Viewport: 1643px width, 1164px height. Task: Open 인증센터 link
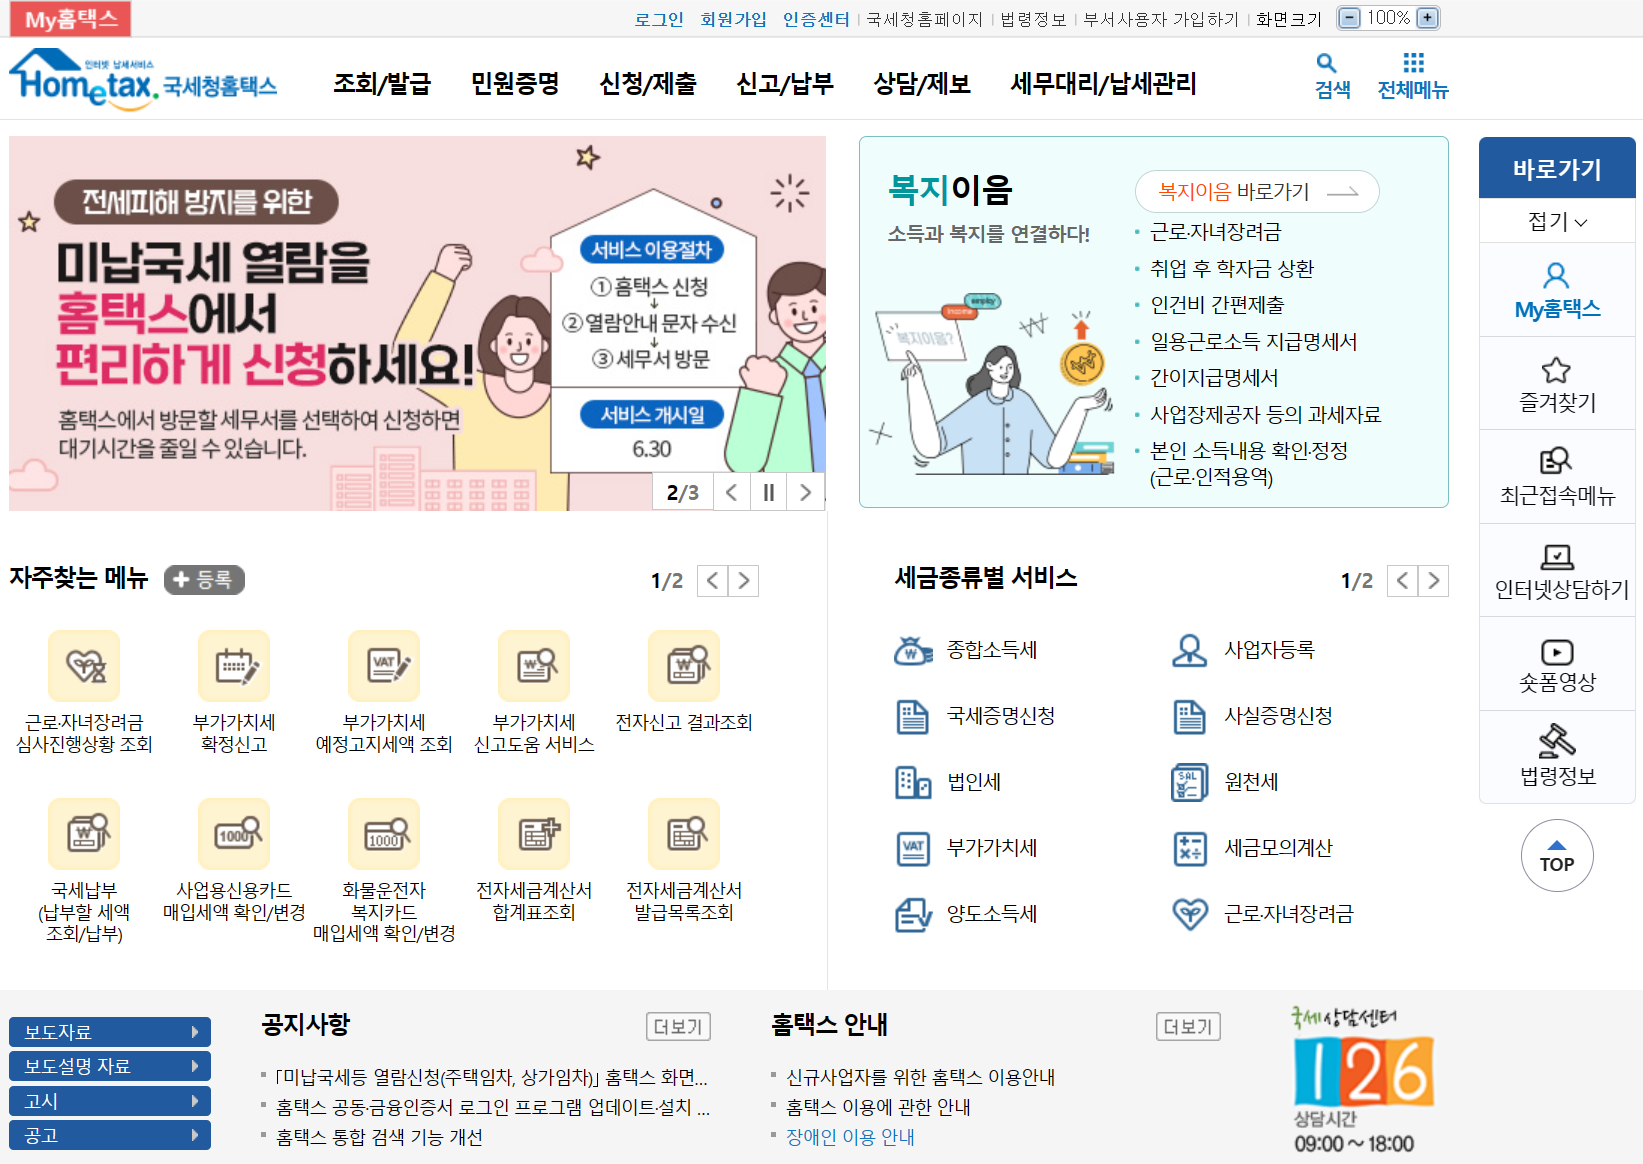[x=816, y=19]
